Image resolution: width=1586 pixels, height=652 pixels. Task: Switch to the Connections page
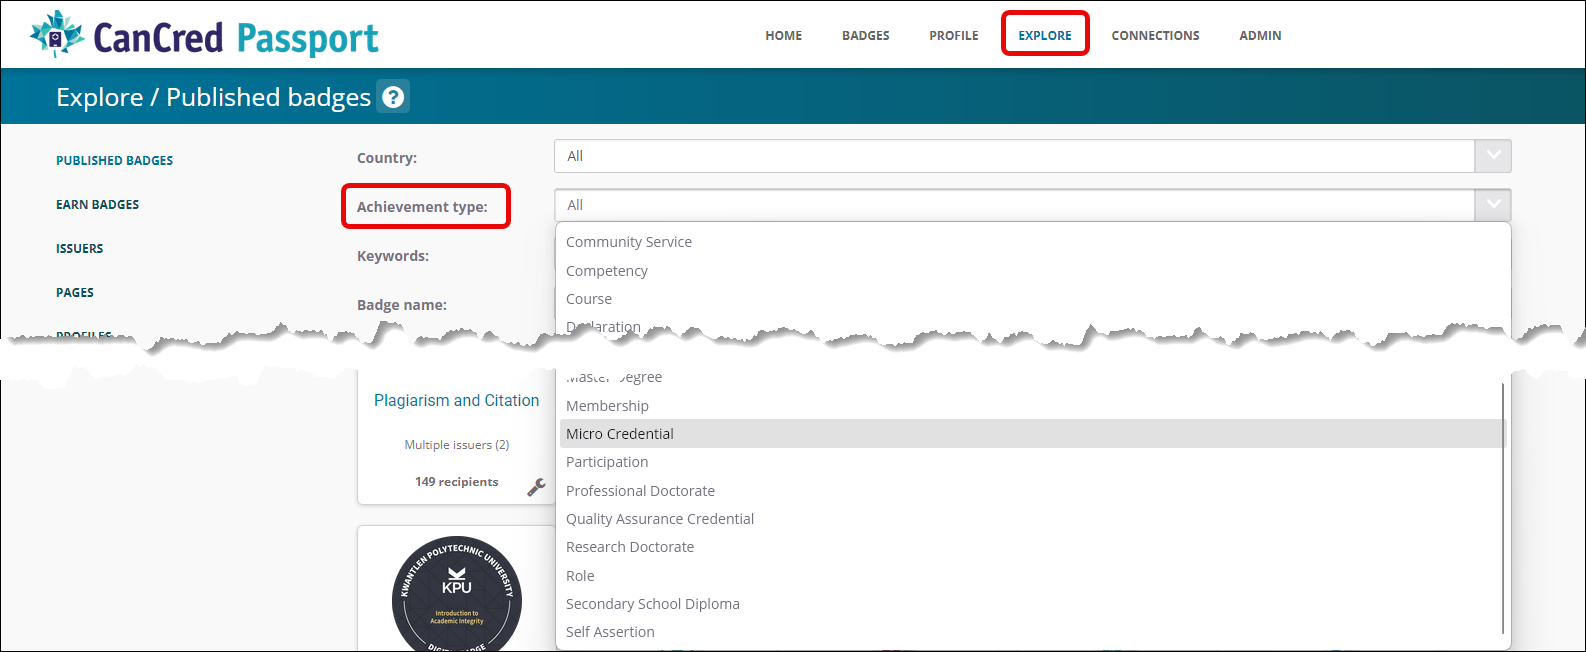pos(1155,36)
